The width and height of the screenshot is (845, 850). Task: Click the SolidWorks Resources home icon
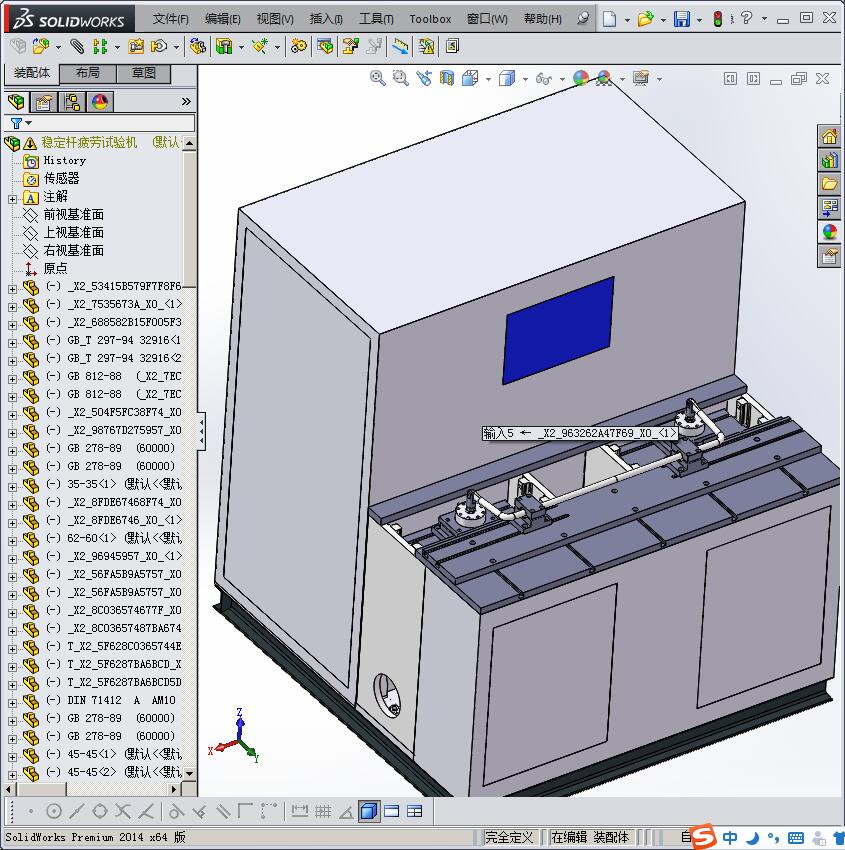829,136
